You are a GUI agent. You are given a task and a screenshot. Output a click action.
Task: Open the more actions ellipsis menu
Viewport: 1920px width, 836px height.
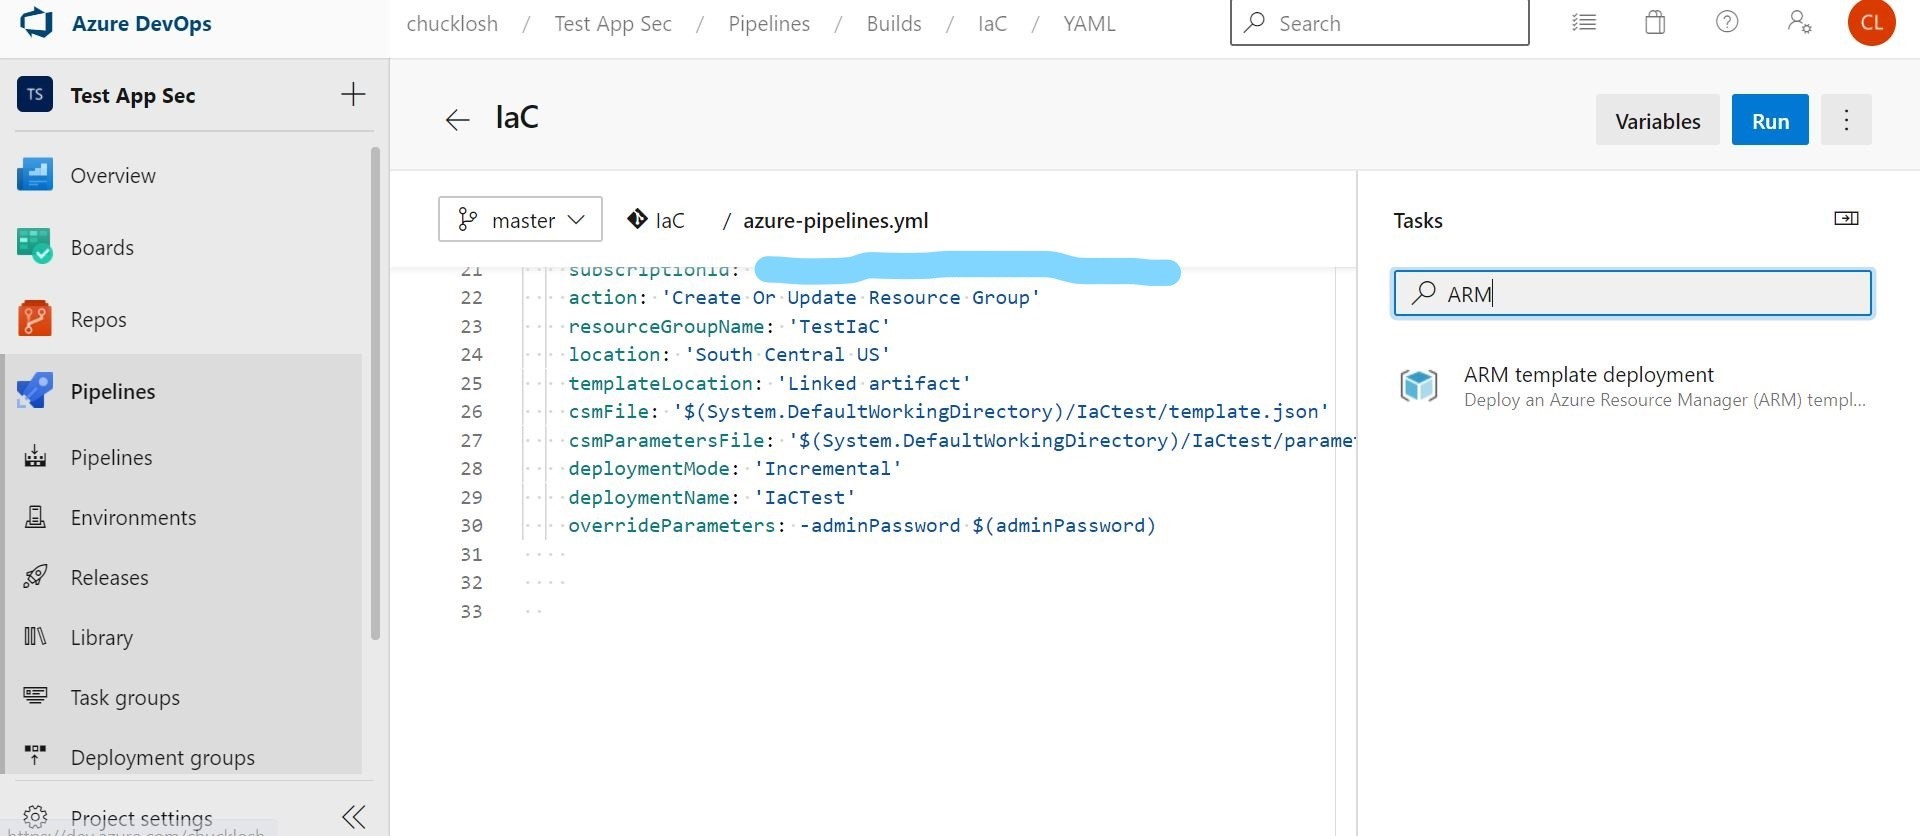1846,121
